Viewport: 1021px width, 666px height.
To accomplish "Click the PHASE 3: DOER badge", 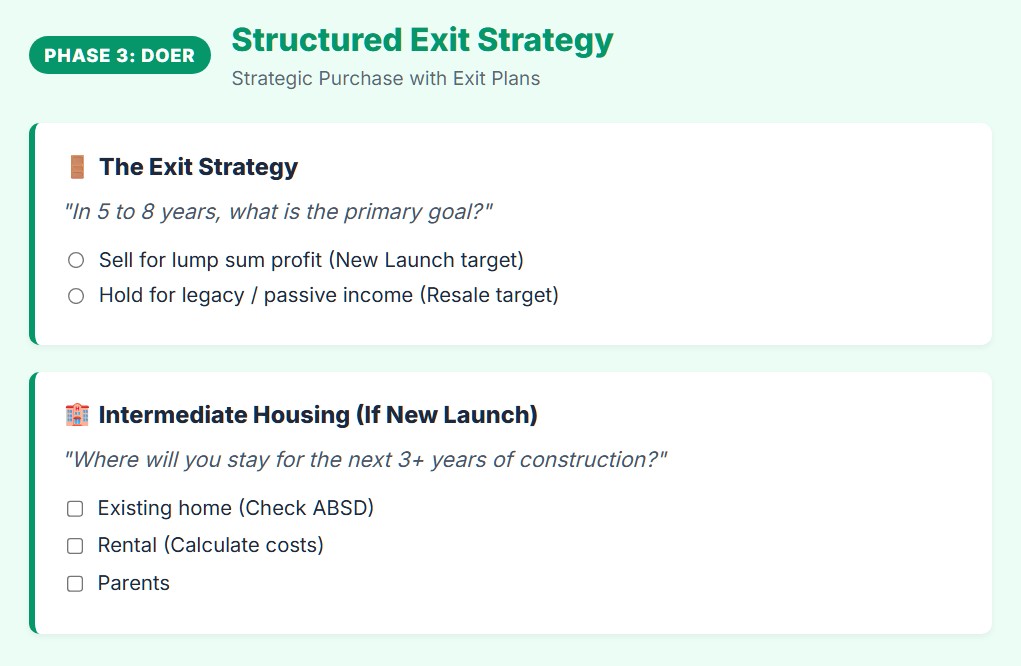I will click(120, 55).
